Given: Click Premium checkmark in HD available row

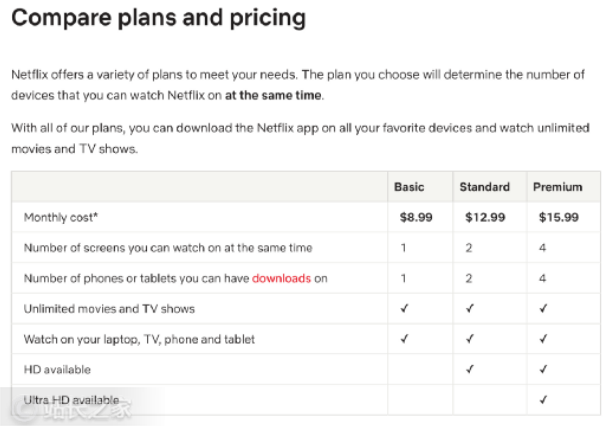Looking at the screenshot, I should point(543,369).
